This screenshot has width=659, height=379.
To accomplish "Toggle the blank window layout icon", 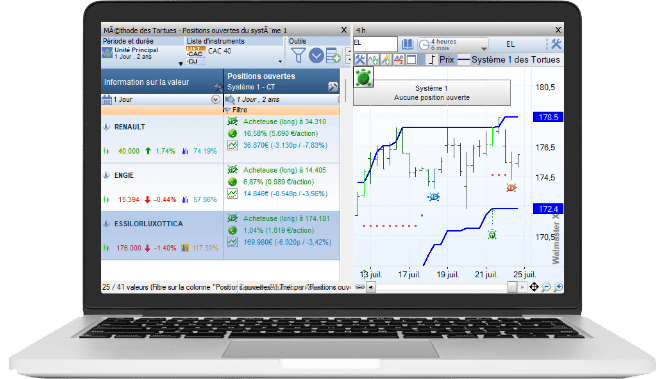I will [412, 60].
